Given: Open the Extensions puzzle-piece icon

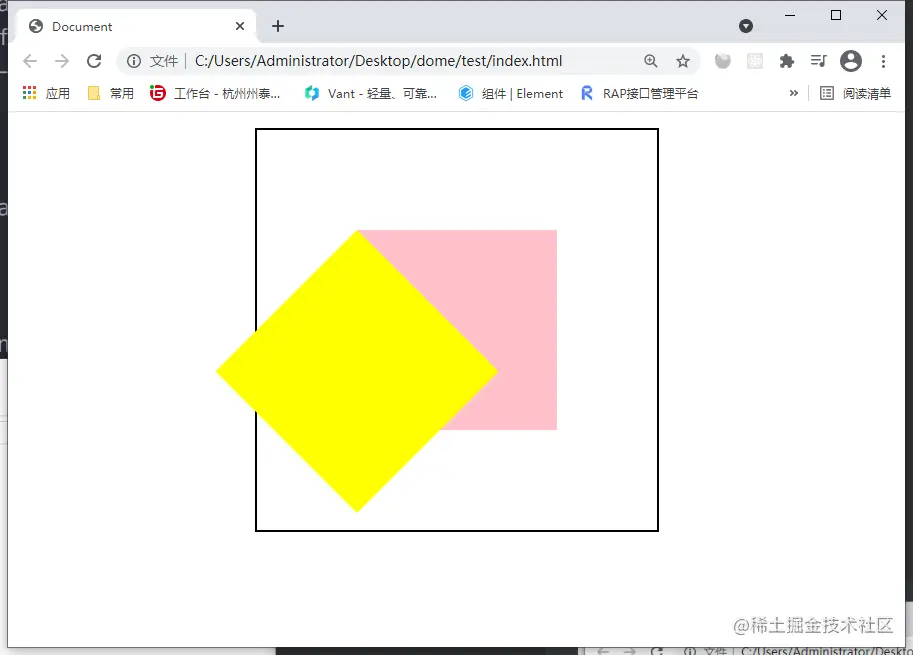Looking at the screenshot, I should click(x=785, y=61).
